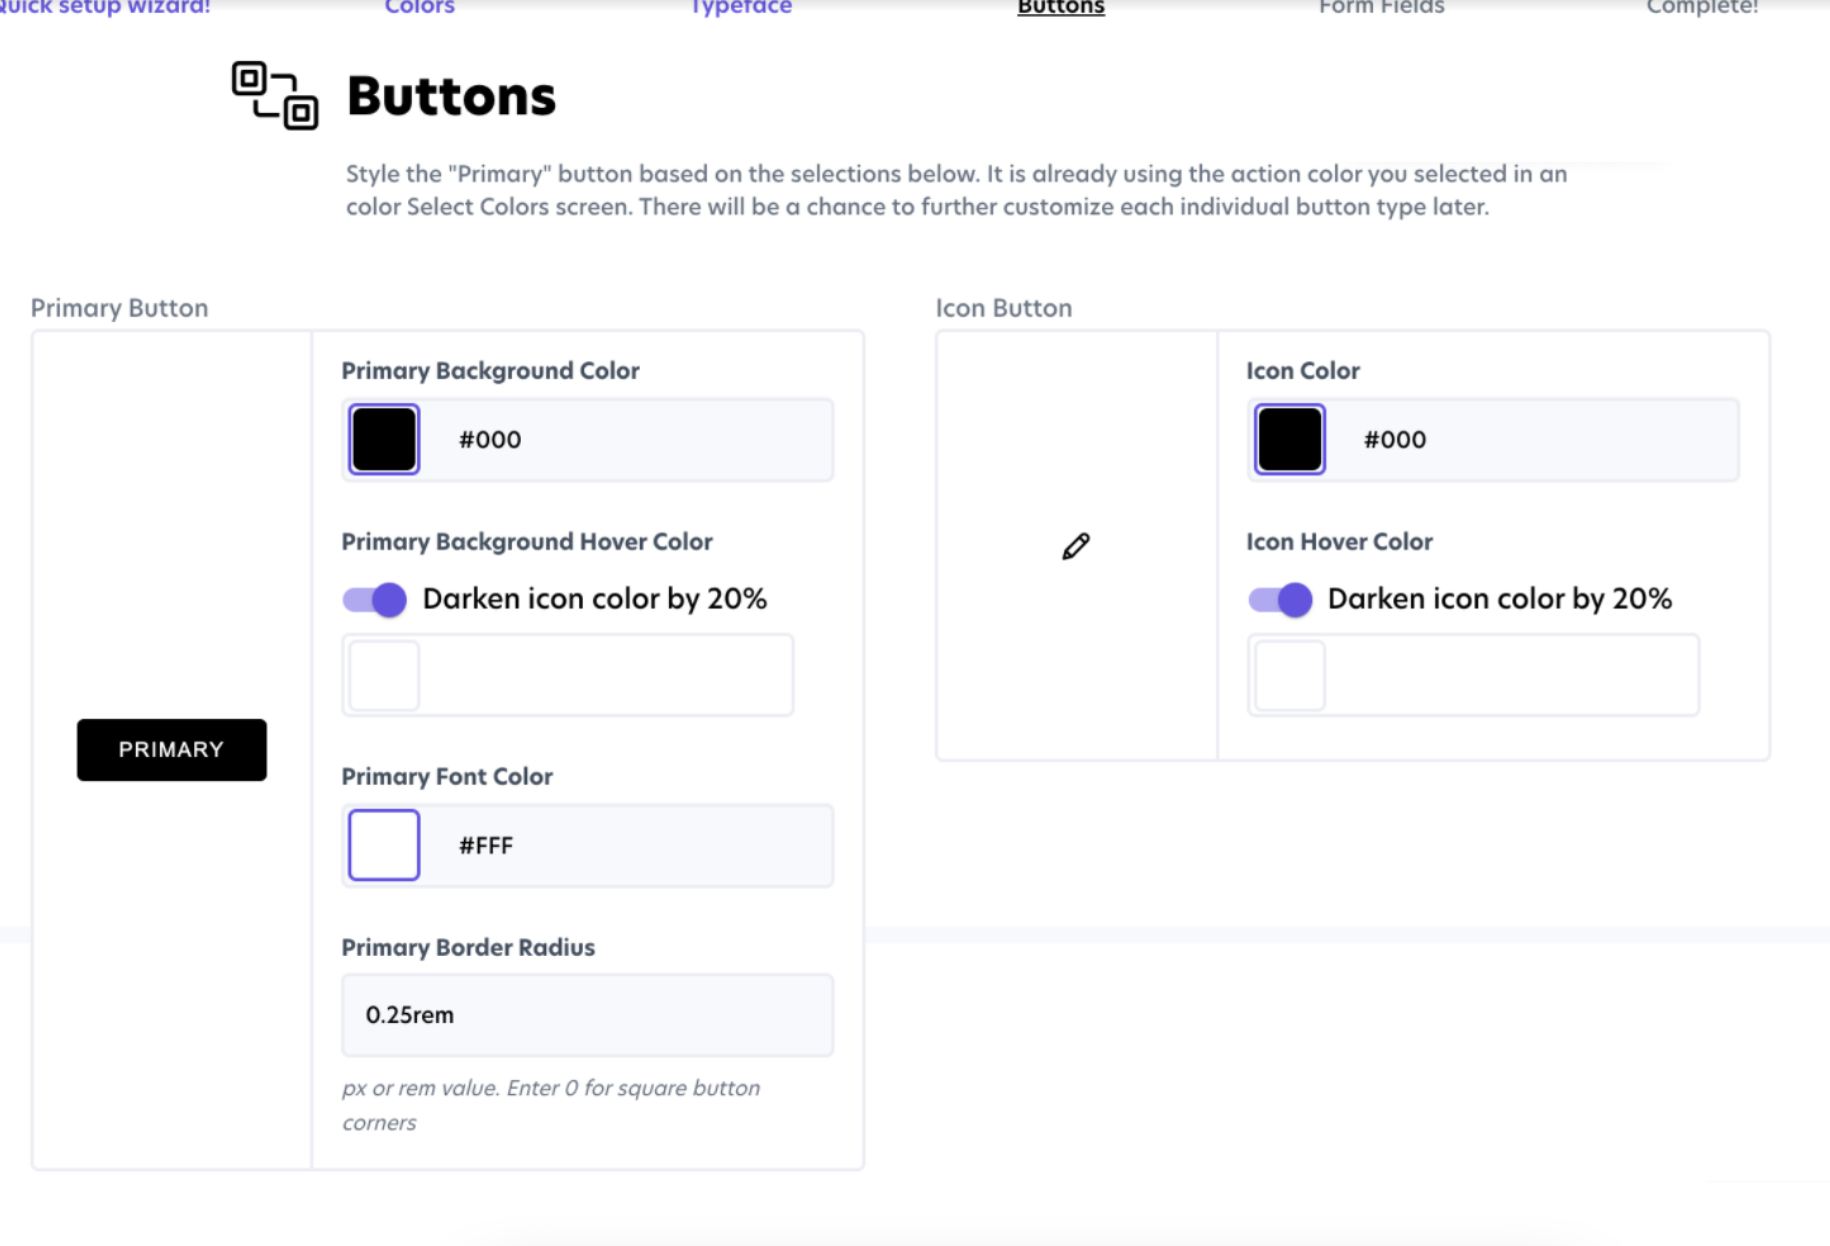The height and width of the screenshot is (1246, 1830).
Task: Click the black PRIMARY preview button
Action: coord(172,750)
